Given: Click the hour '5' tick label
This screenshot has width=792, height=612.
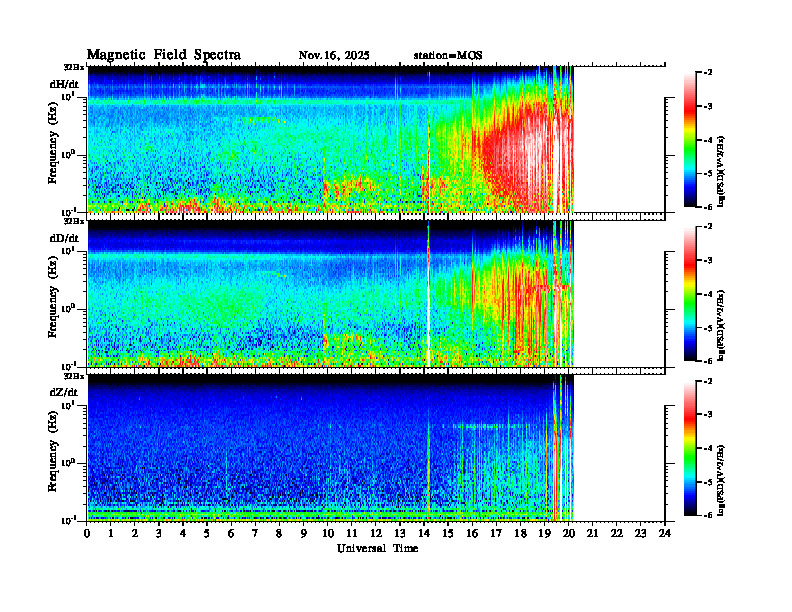Looking at the screenshot, I should tap(207, 534).
